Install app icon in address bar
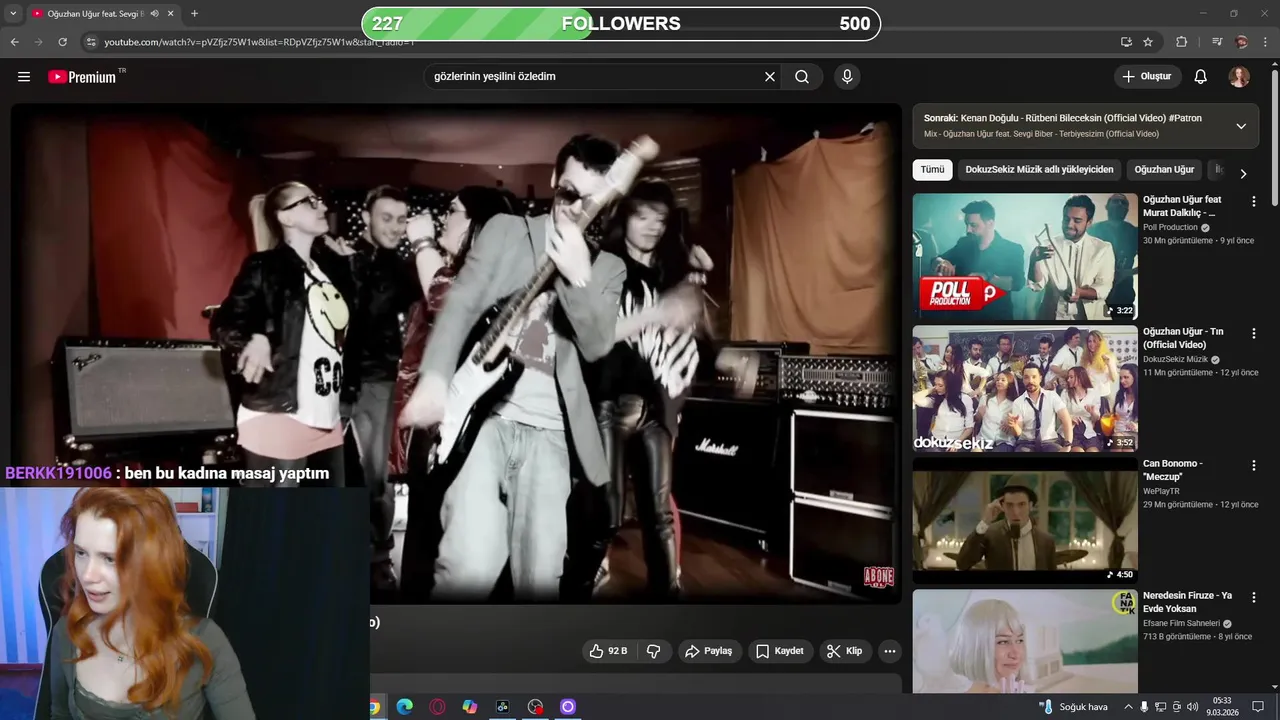This screenshot has height=720, width=1280. pyautogui.click(x=1126, y=42)
